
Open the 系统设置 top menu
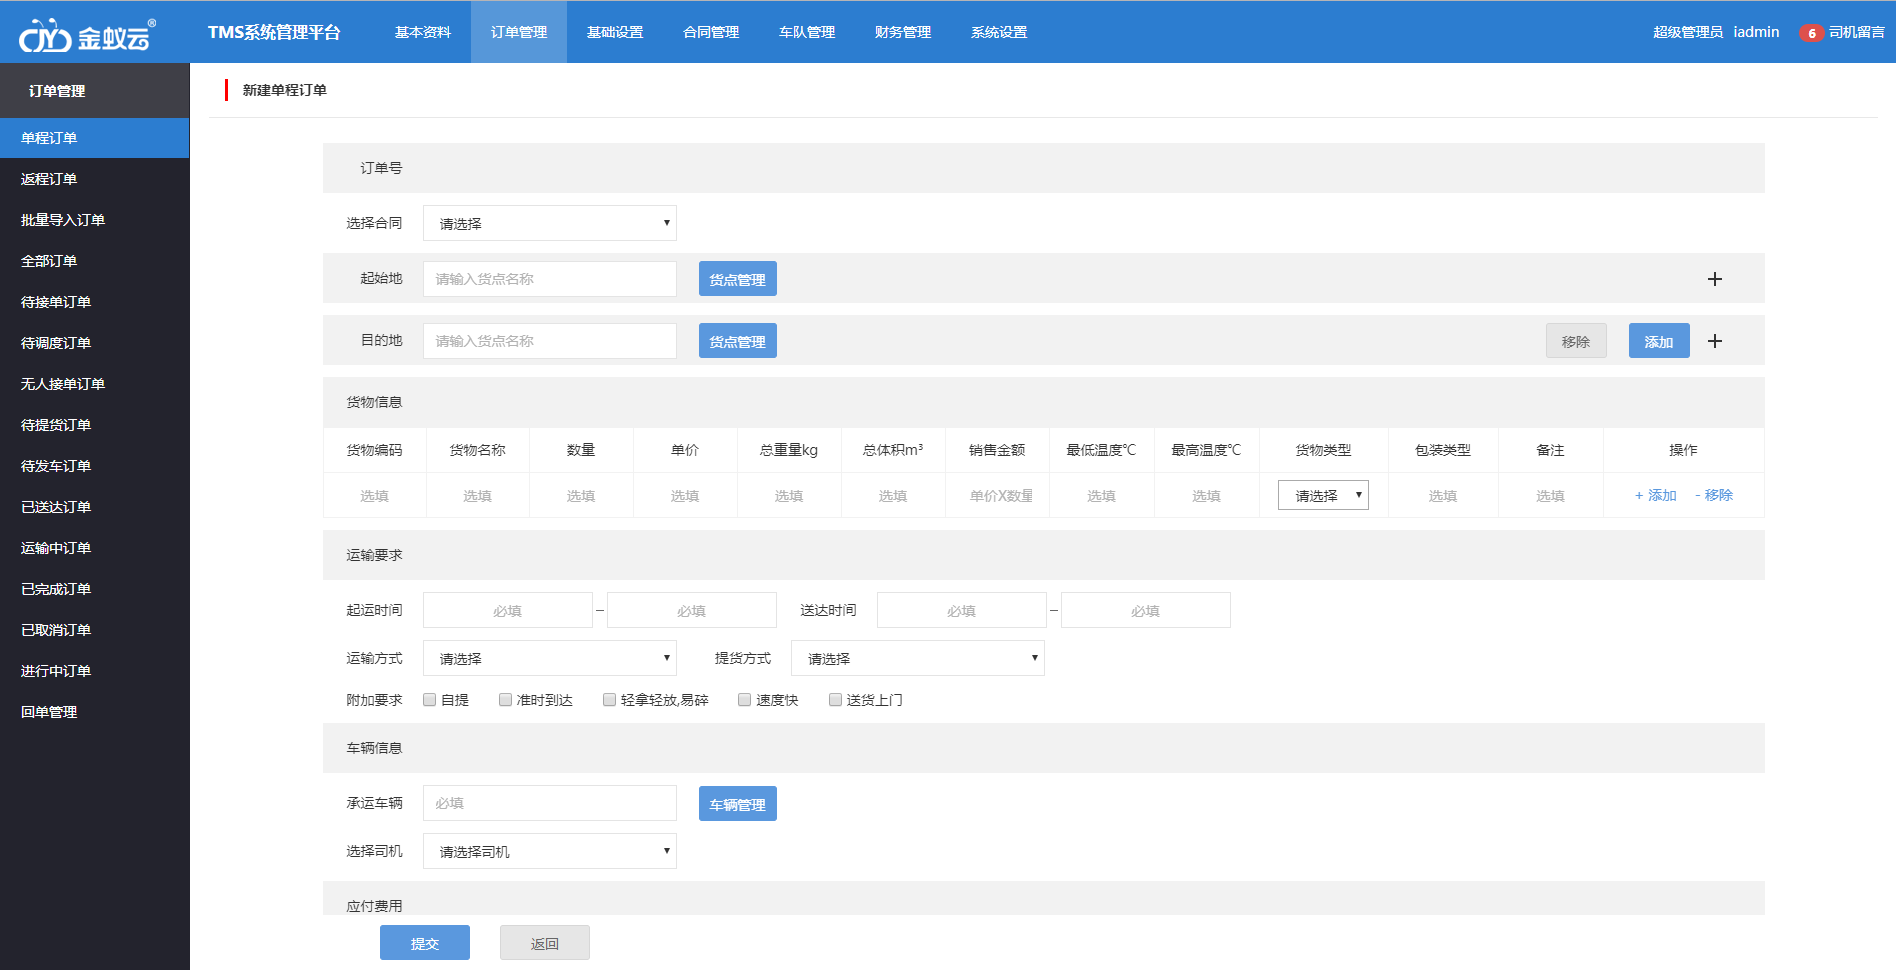pos(999,32)
